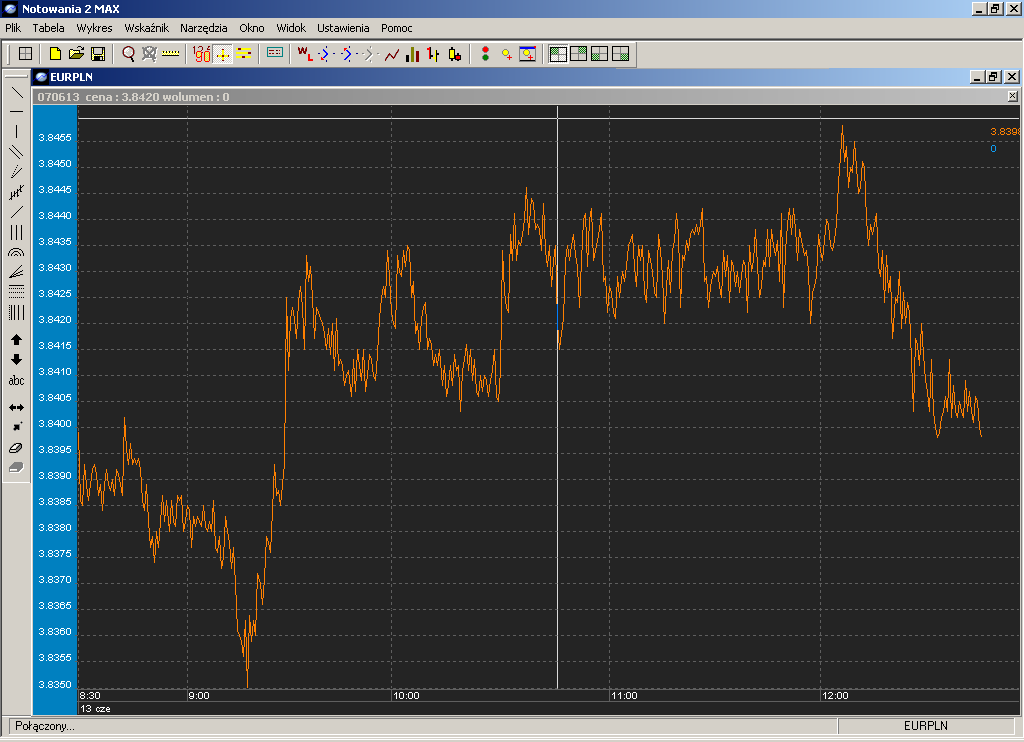
Task: Click the EURPLN status bar field
Action: (925, 726)
